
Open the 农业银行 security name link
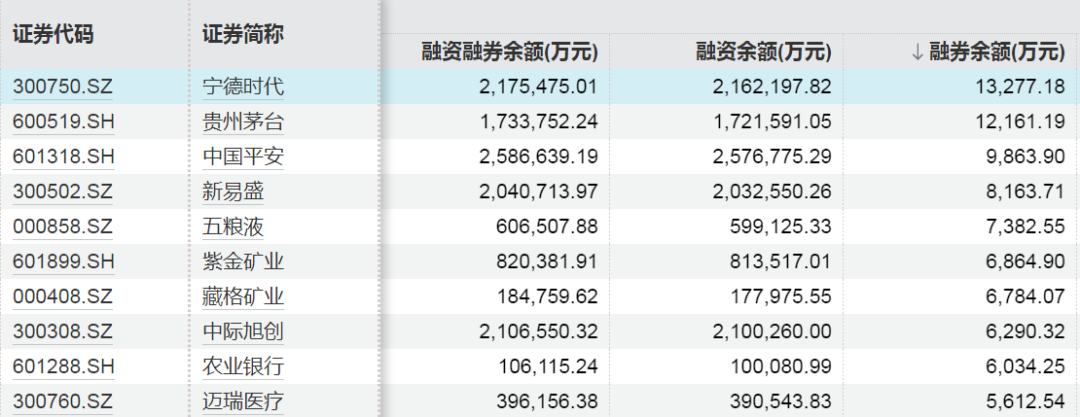pyautogui.click(x=243, y=366)
